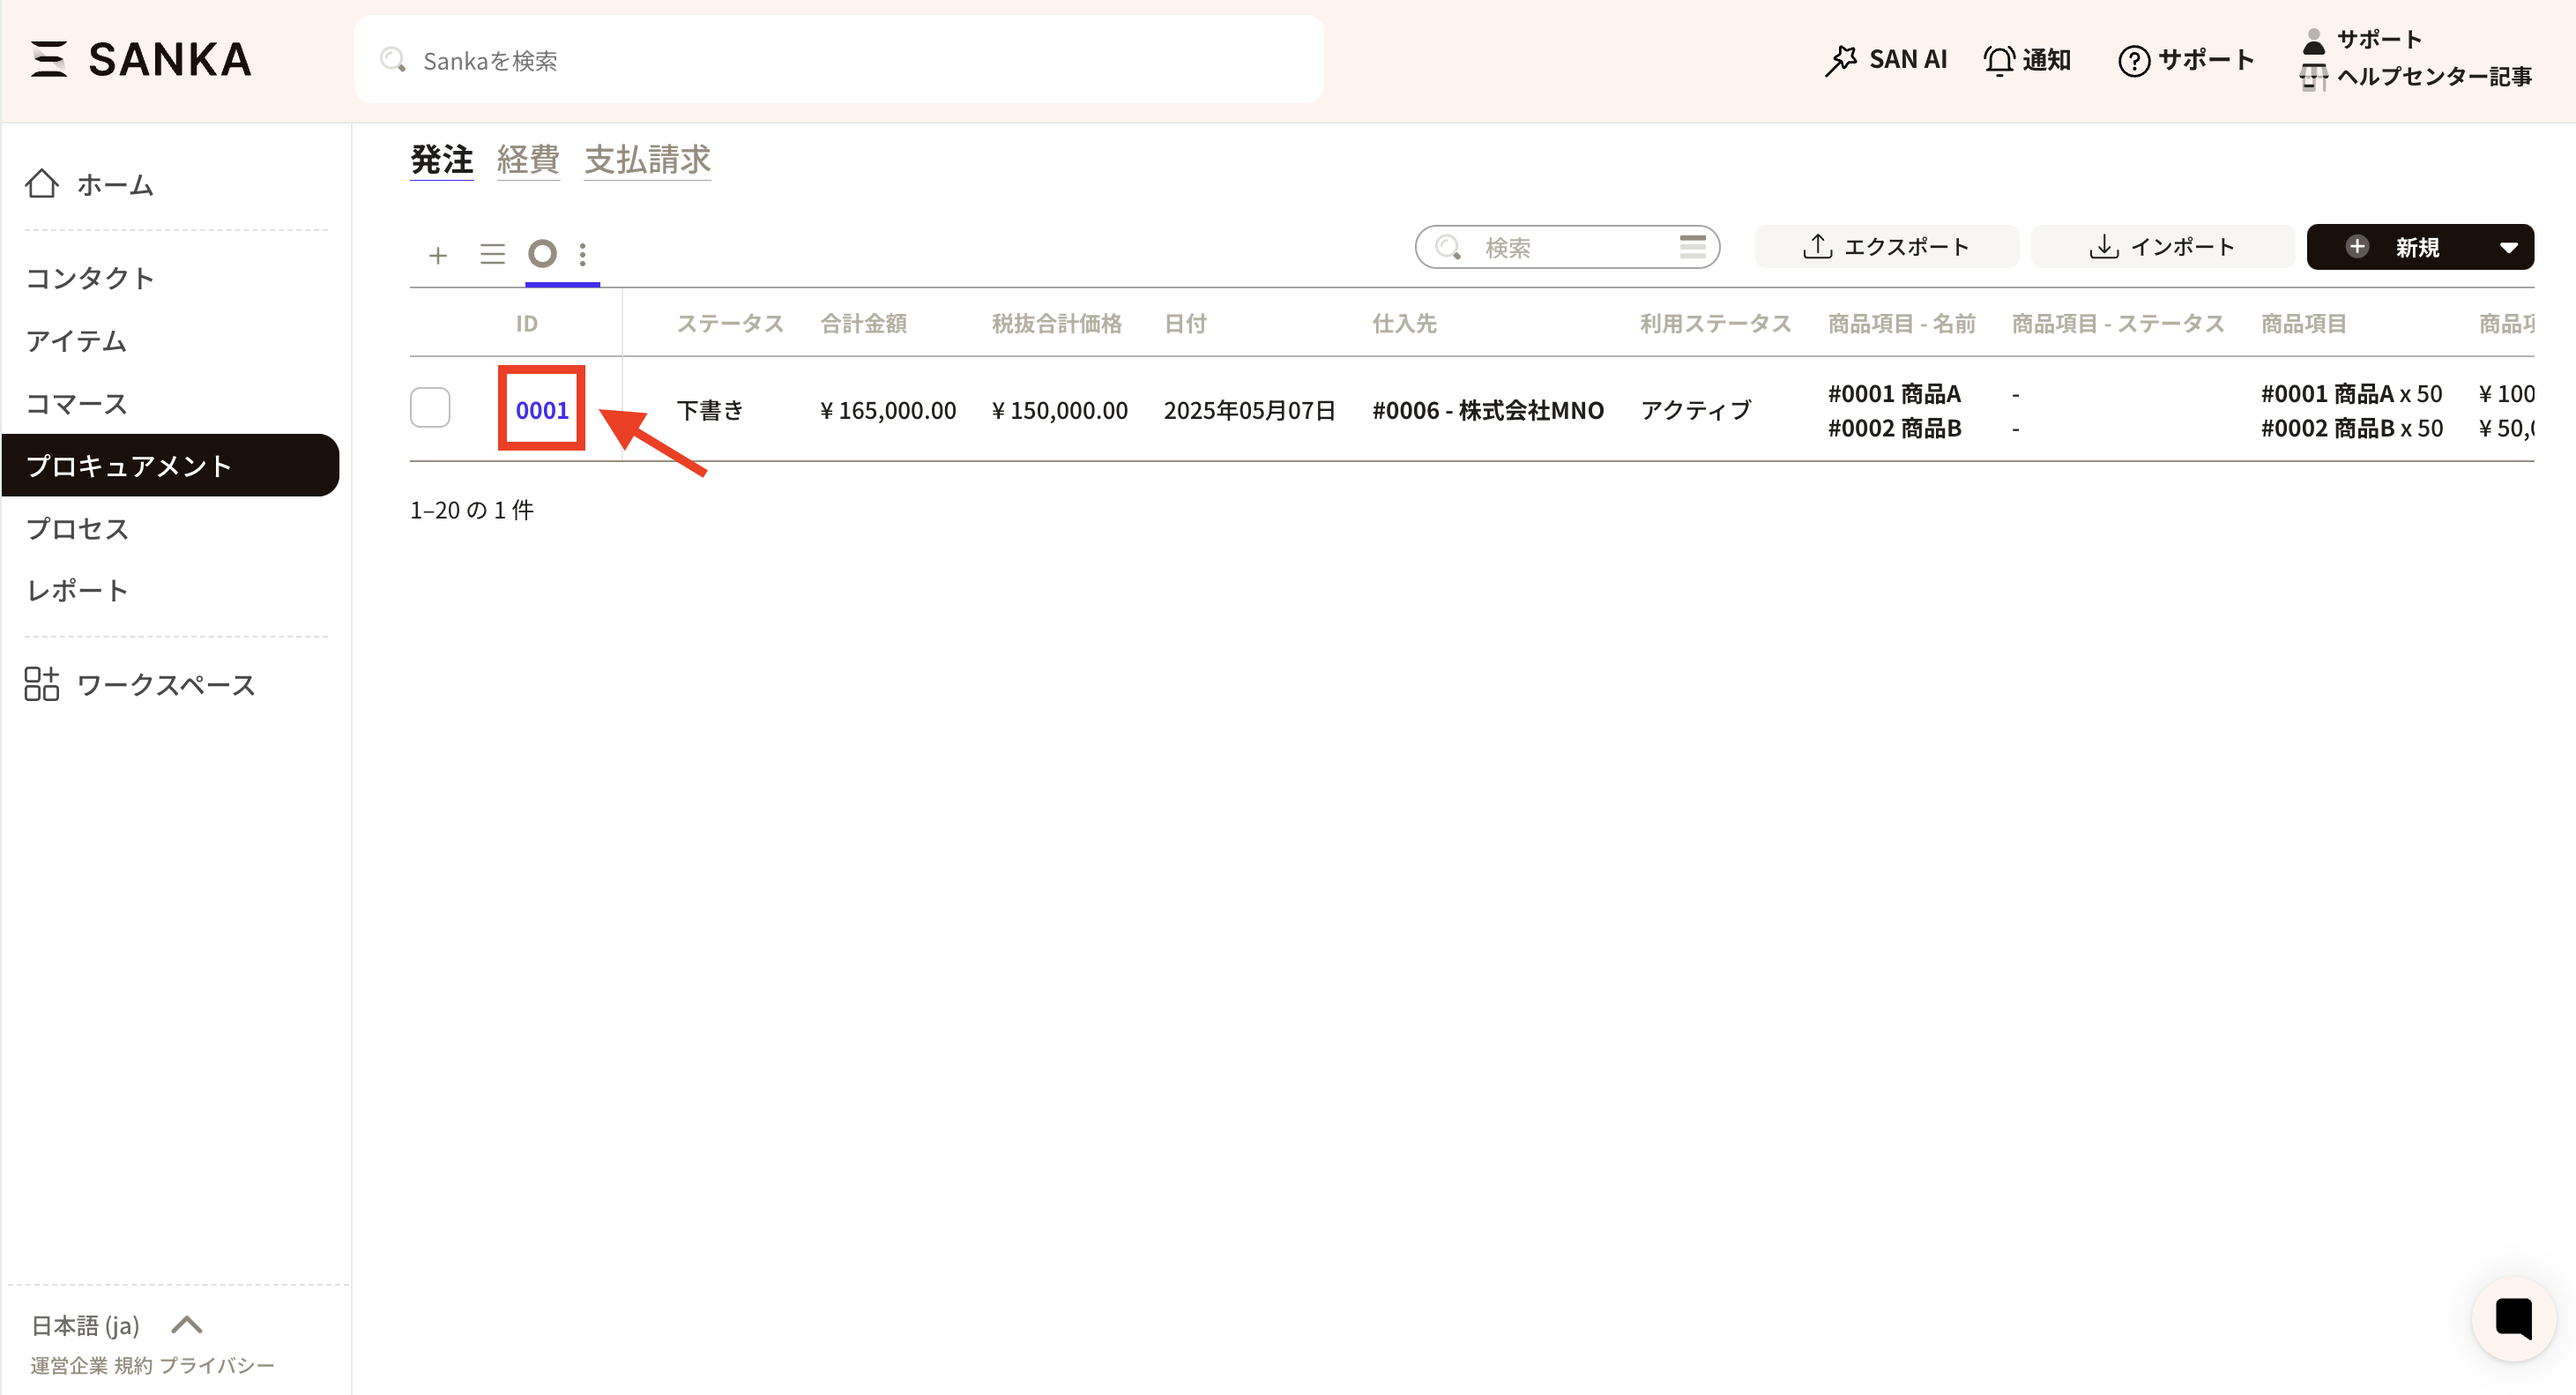Open the chat widget bubble
Image resolution: width=2576 pixels, height=1395 pixels.
(x=2513, y=1318)
